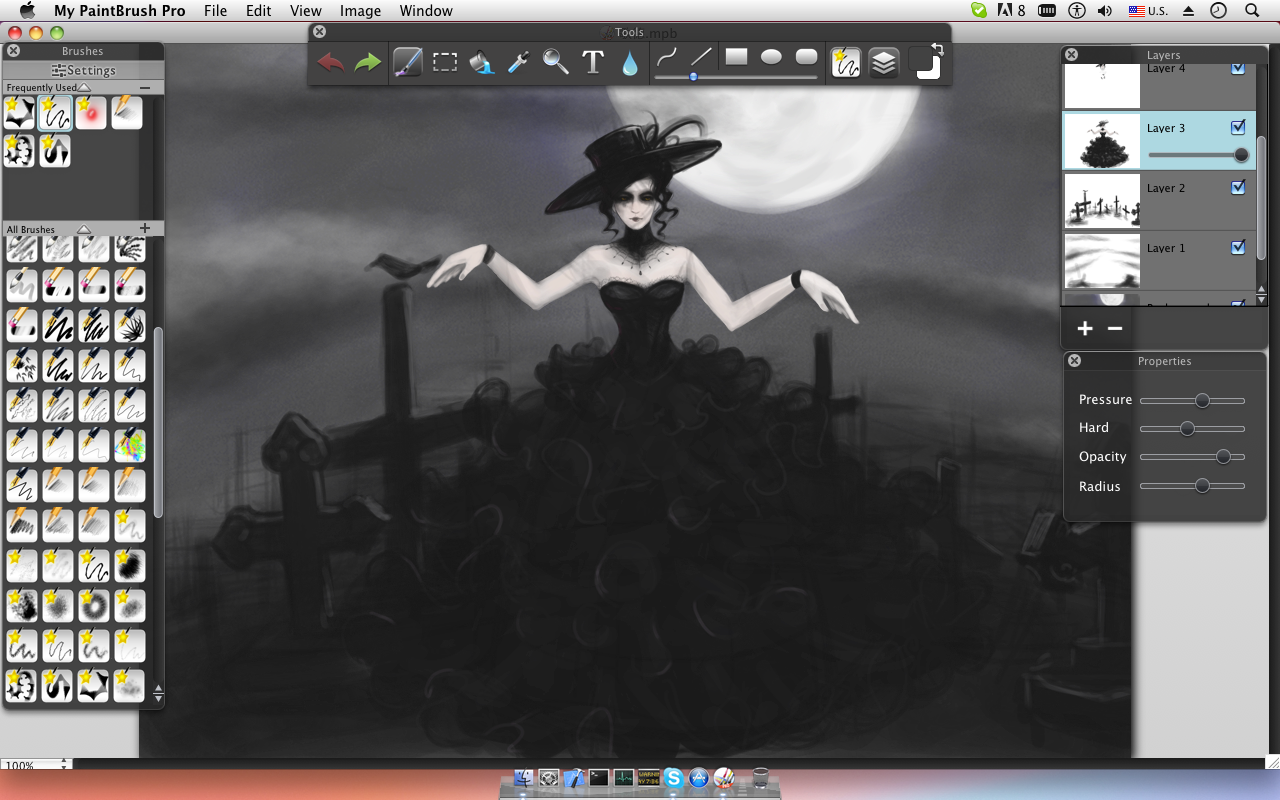Open Skype from the Dock

(x=673, y=777)
